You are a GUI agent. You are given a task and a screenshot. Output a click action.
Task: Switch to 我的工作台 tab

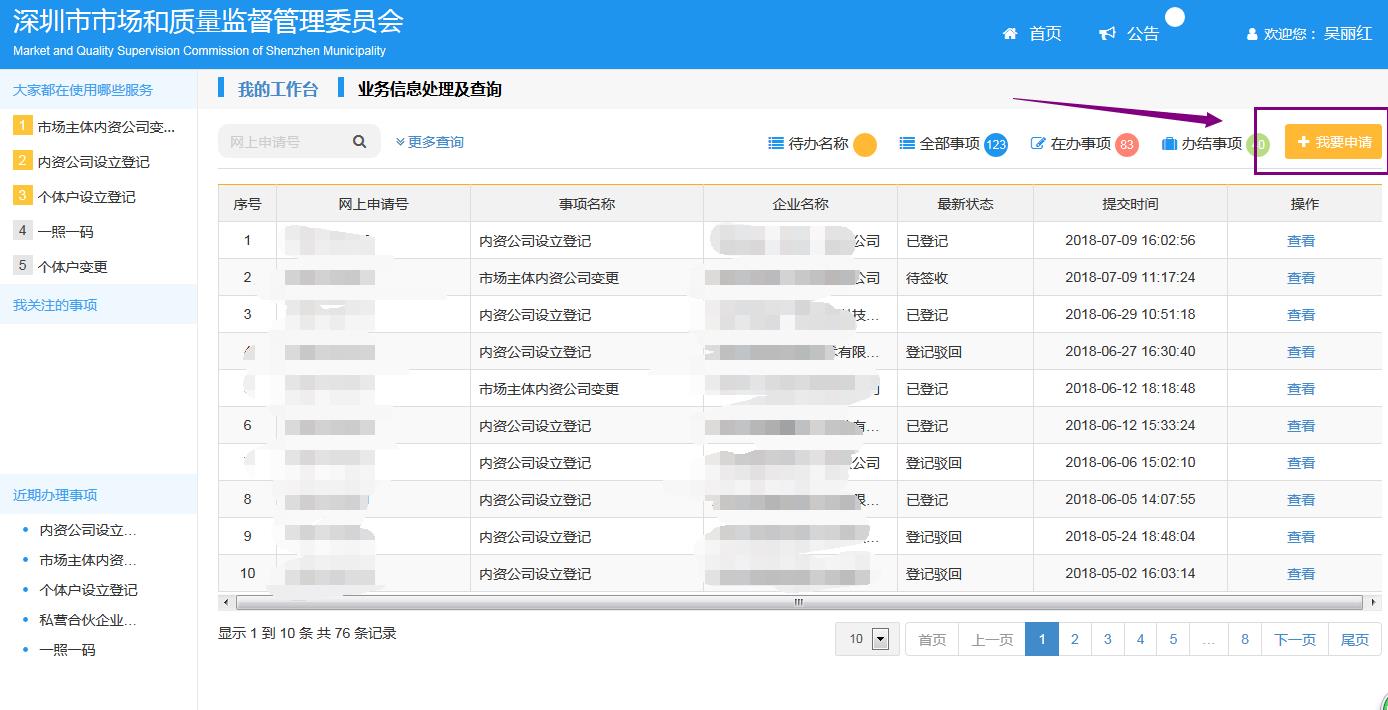[x=277, y=89]
